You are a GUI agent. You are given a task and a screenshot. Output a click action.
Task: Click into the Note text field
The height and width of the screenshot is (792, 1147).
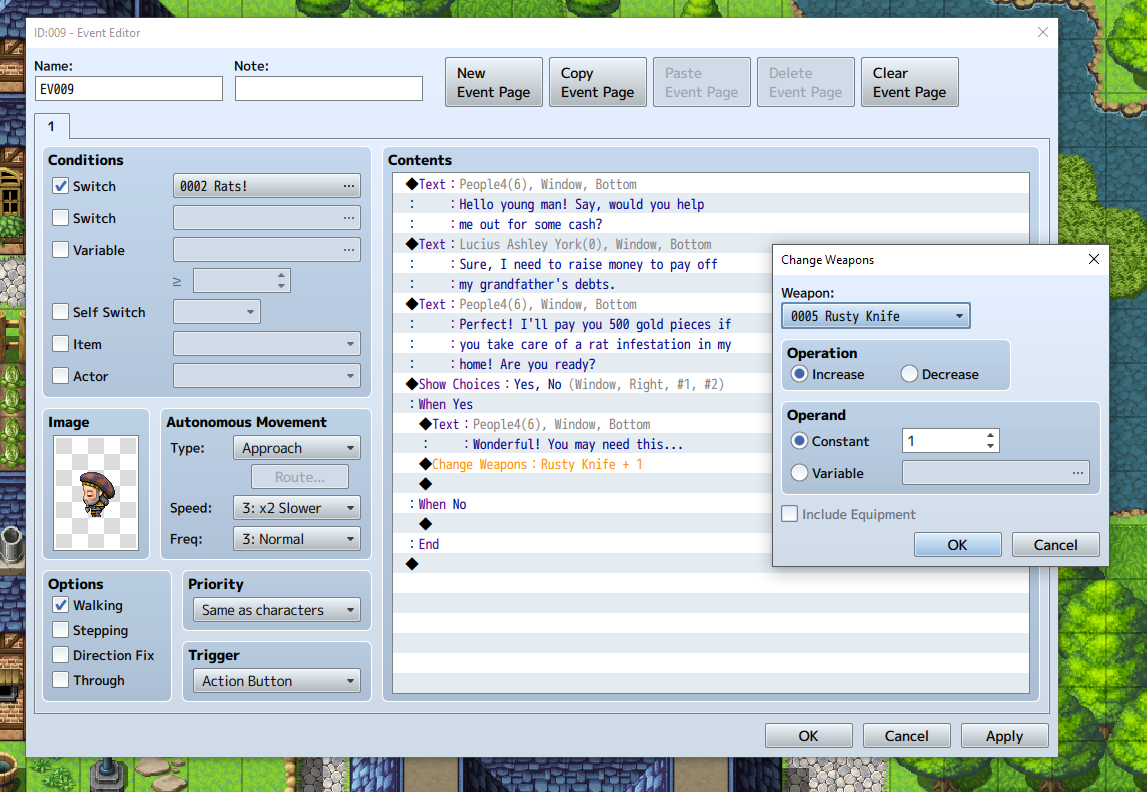329,89
